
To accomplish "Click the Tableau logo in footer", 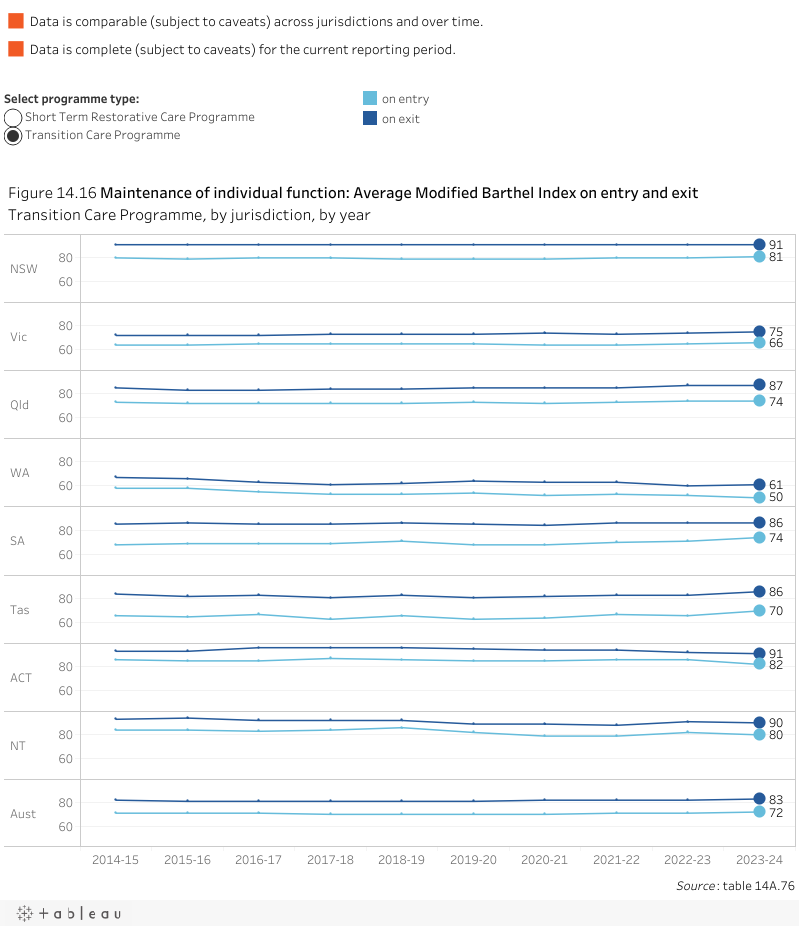I will click(69, 913).
